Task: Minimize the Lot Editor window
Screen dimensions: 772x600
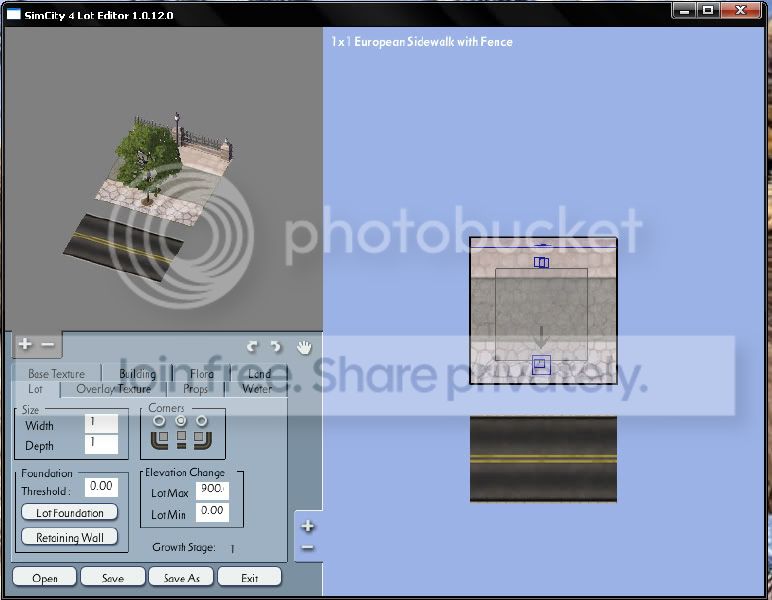Action: (x=684, y=10)
